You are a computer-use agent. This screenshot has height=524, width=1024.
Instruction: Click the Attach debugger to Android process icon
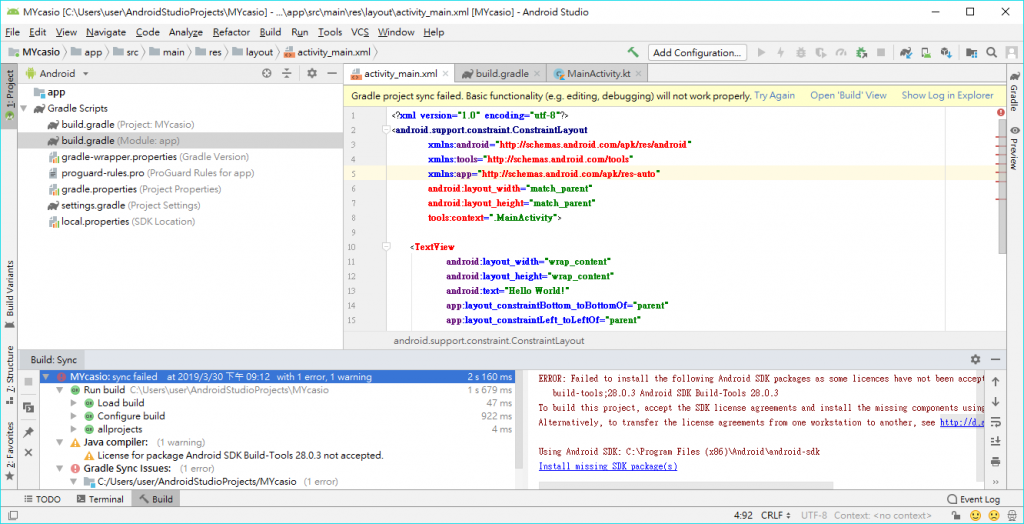(x=861, y=52)
